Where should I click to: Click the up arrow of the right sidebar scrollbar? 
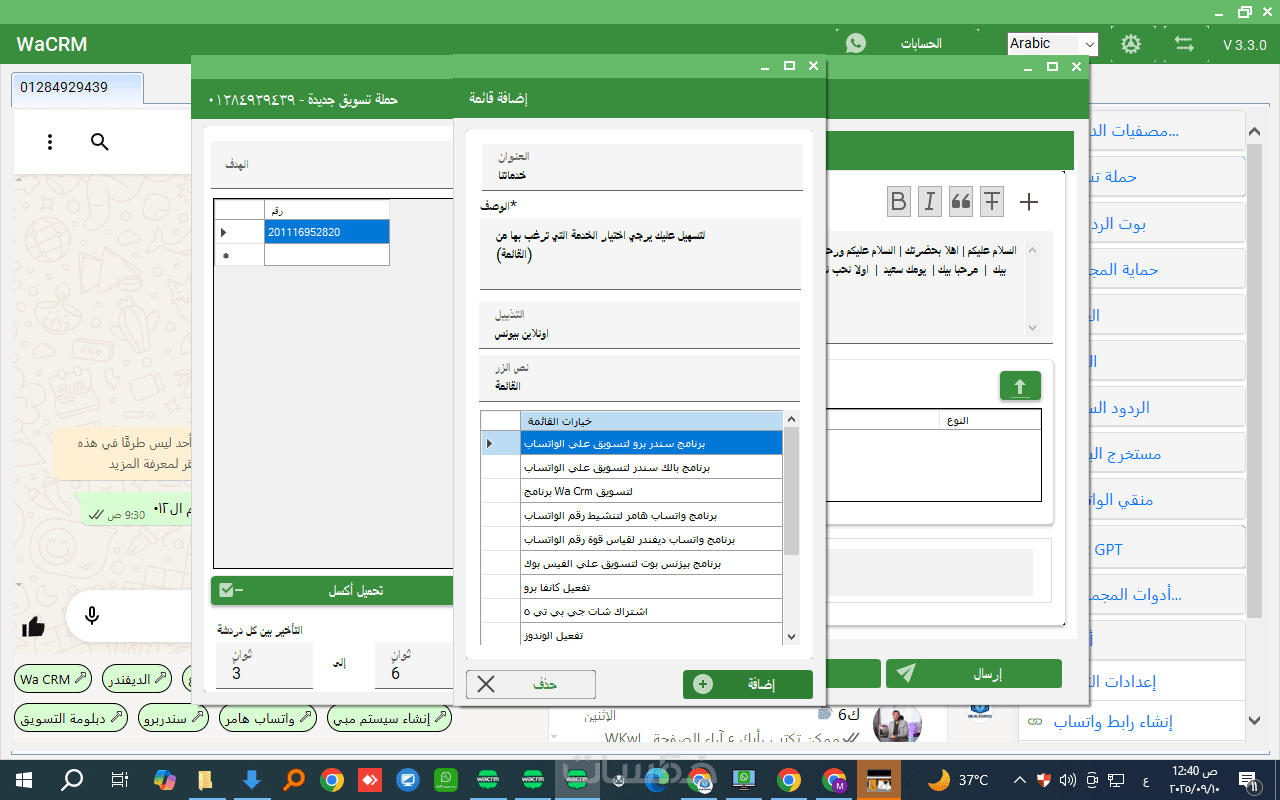[1254, 131]
